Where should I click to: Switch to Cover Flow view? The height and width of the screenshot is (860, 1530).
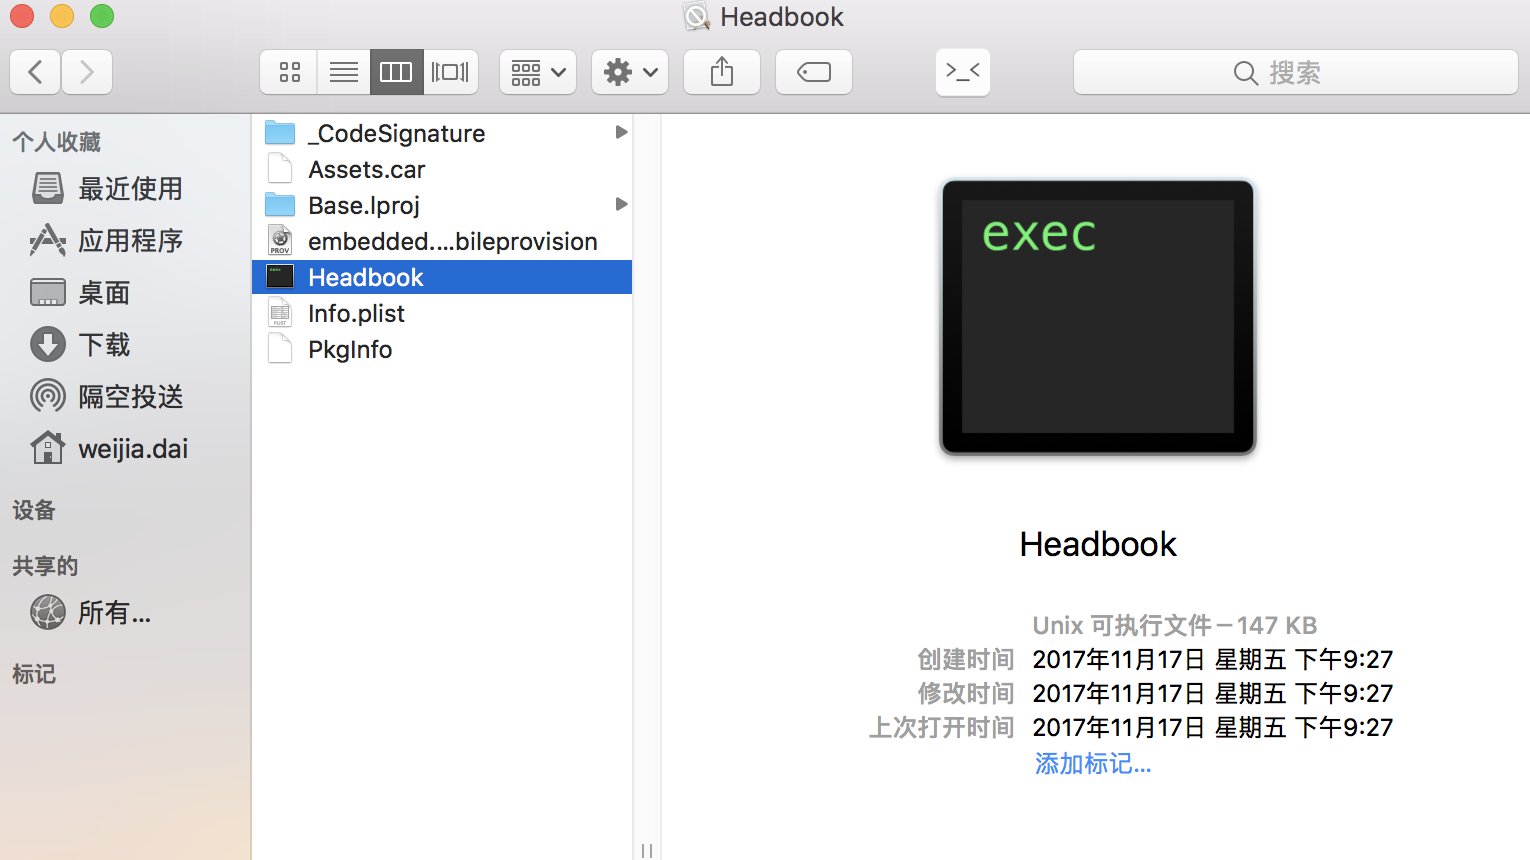[x=450, y=72]
